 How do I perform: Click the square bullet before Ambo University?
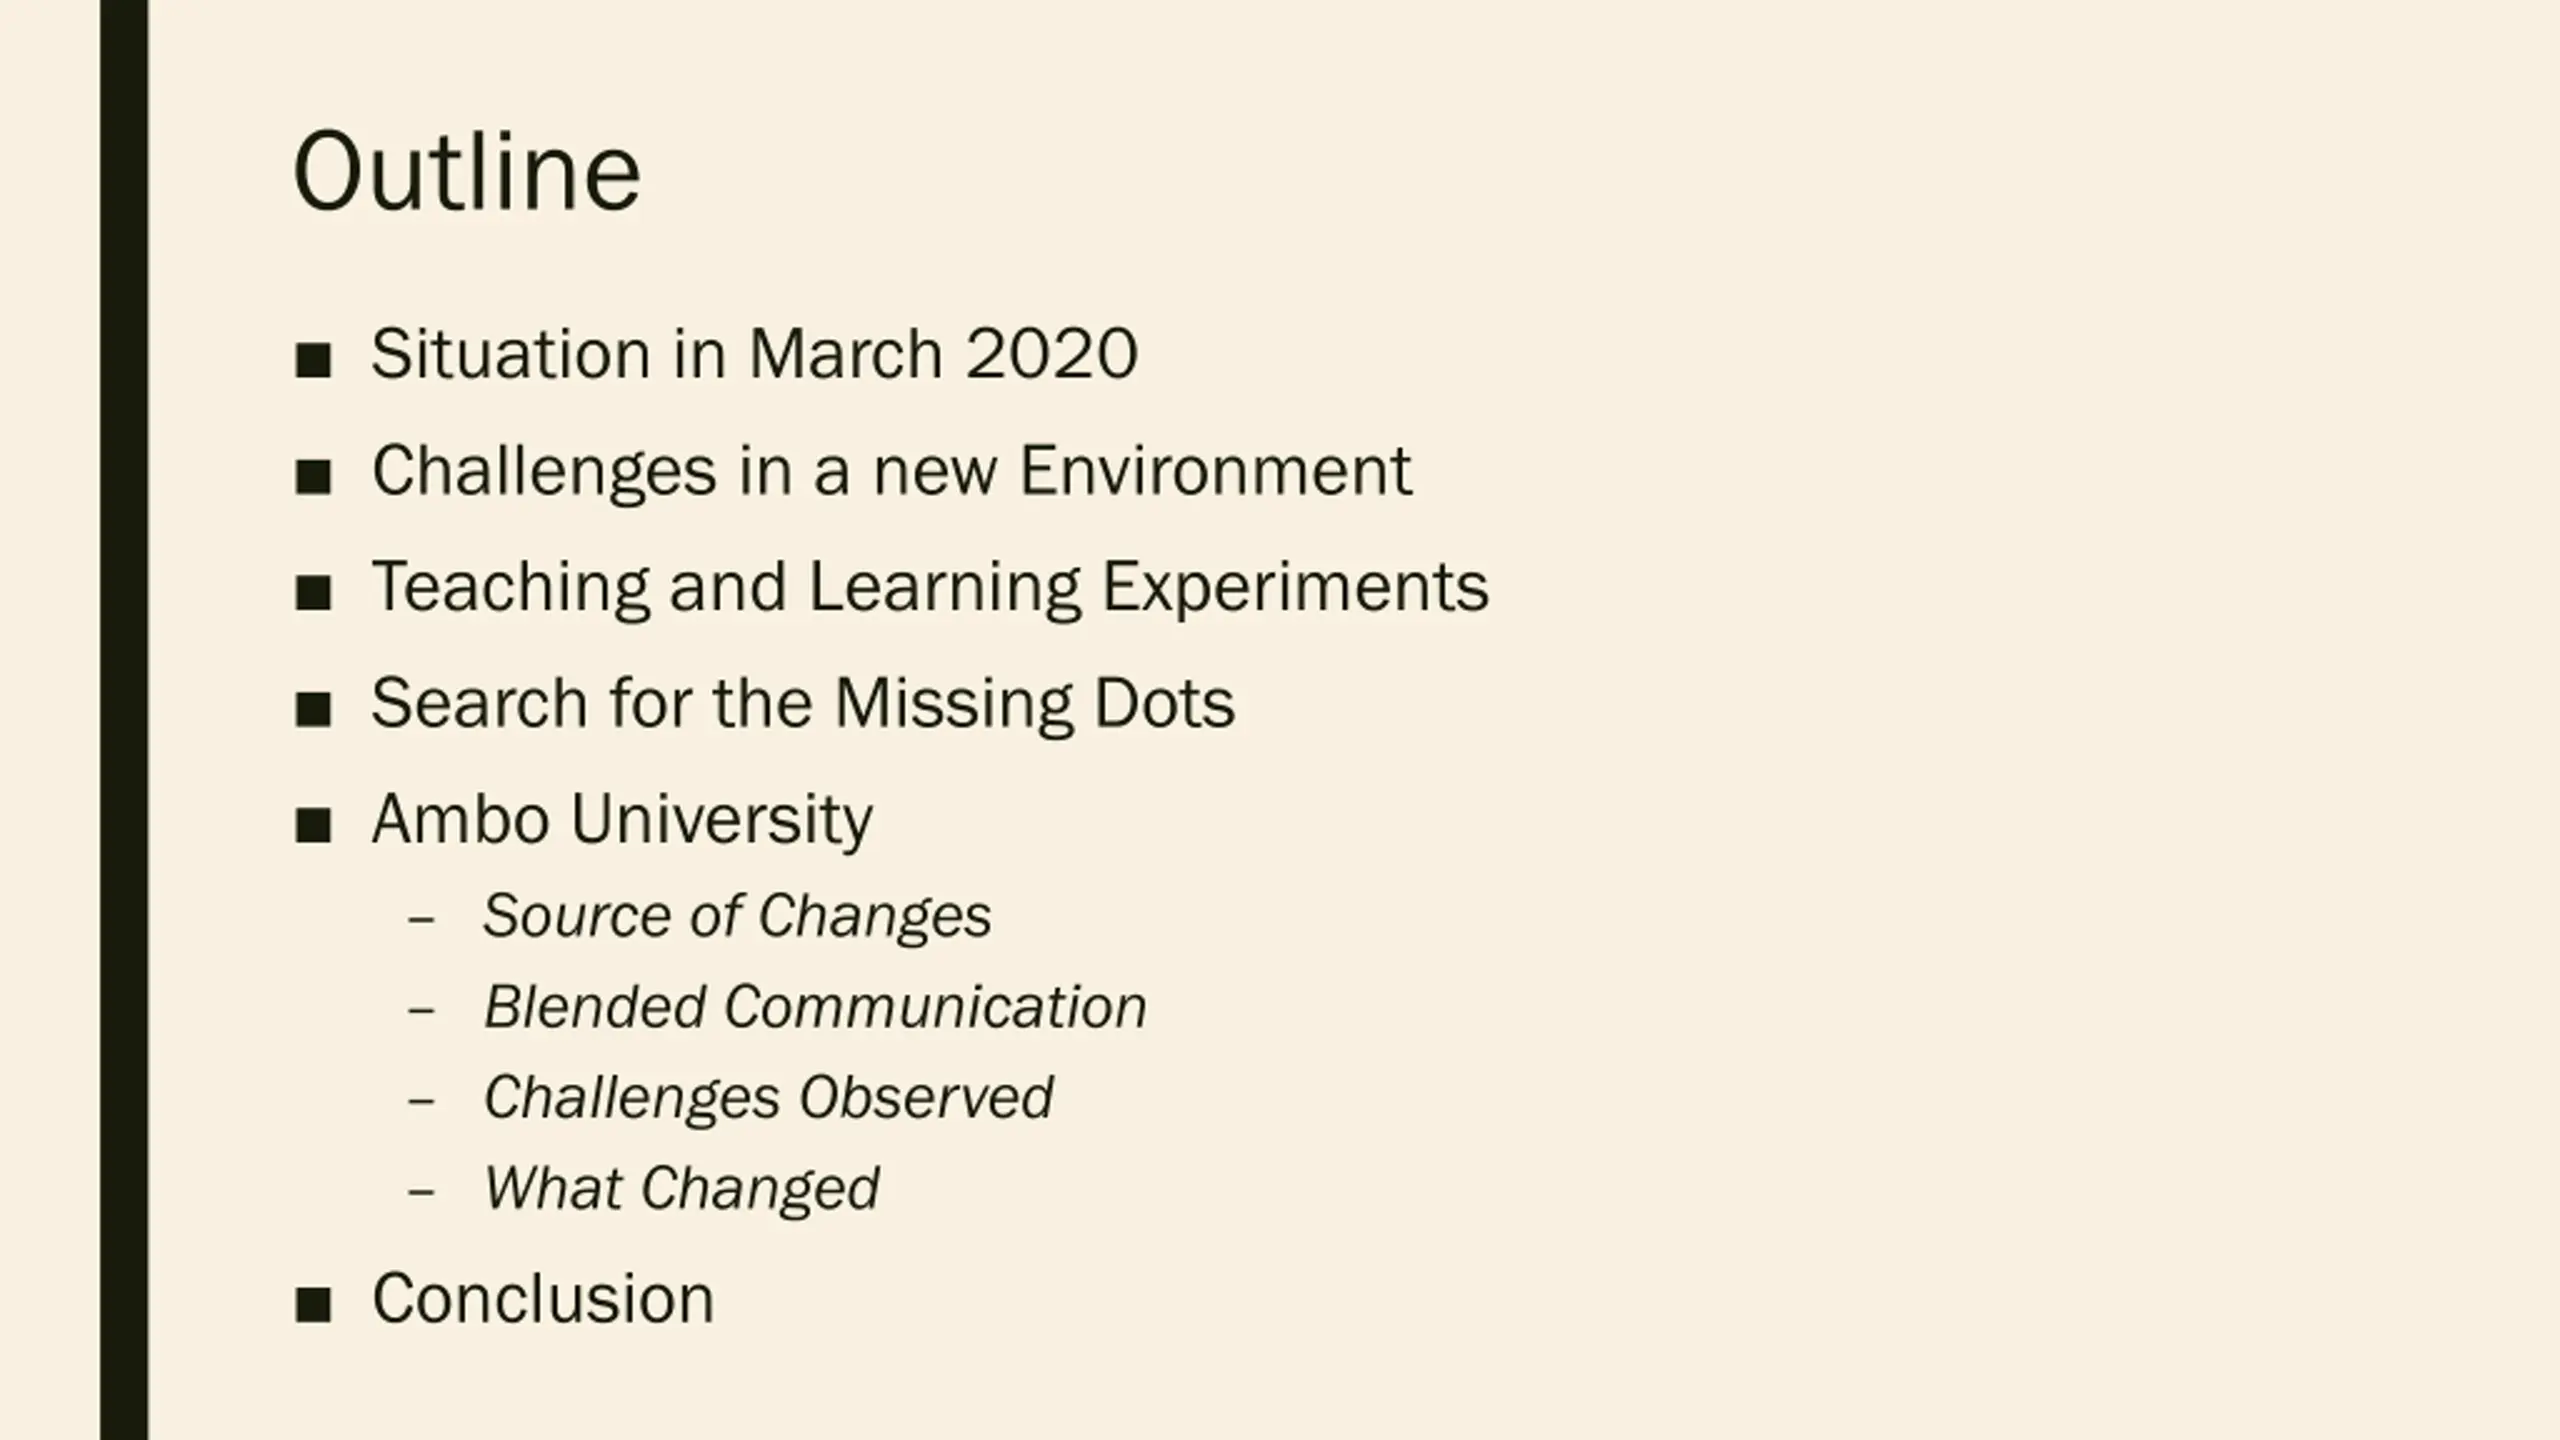point(313,826)
